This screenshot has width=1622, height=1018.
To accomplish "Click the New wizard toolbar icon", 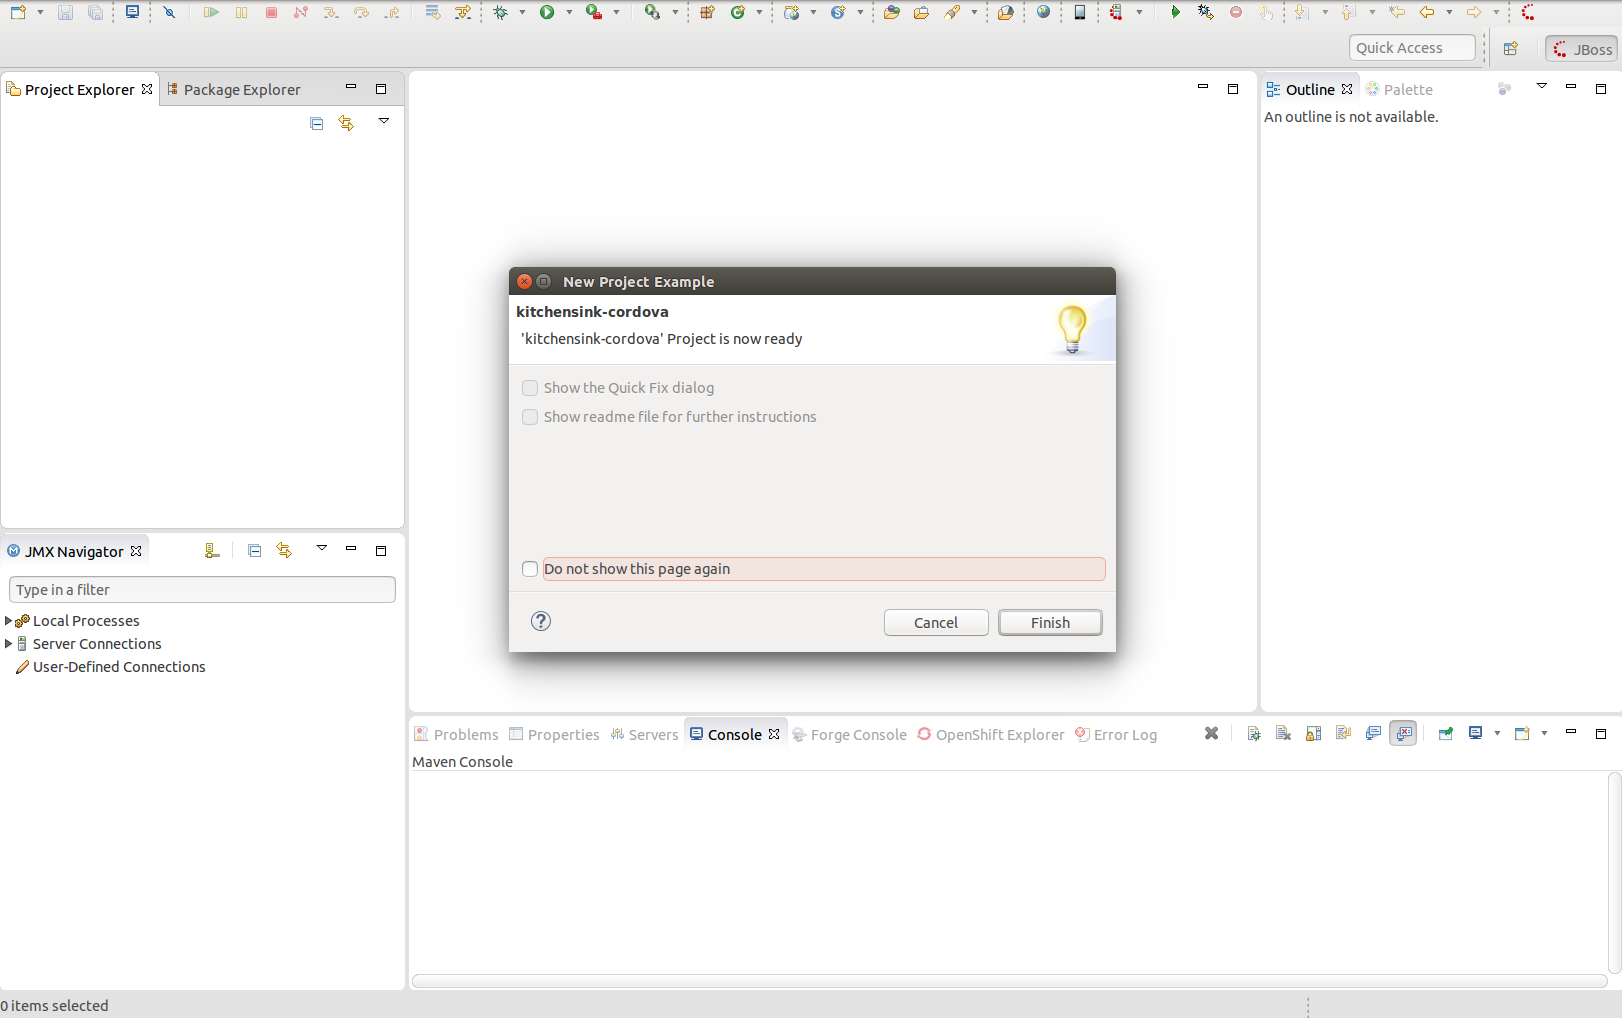I will pos(18,13).
